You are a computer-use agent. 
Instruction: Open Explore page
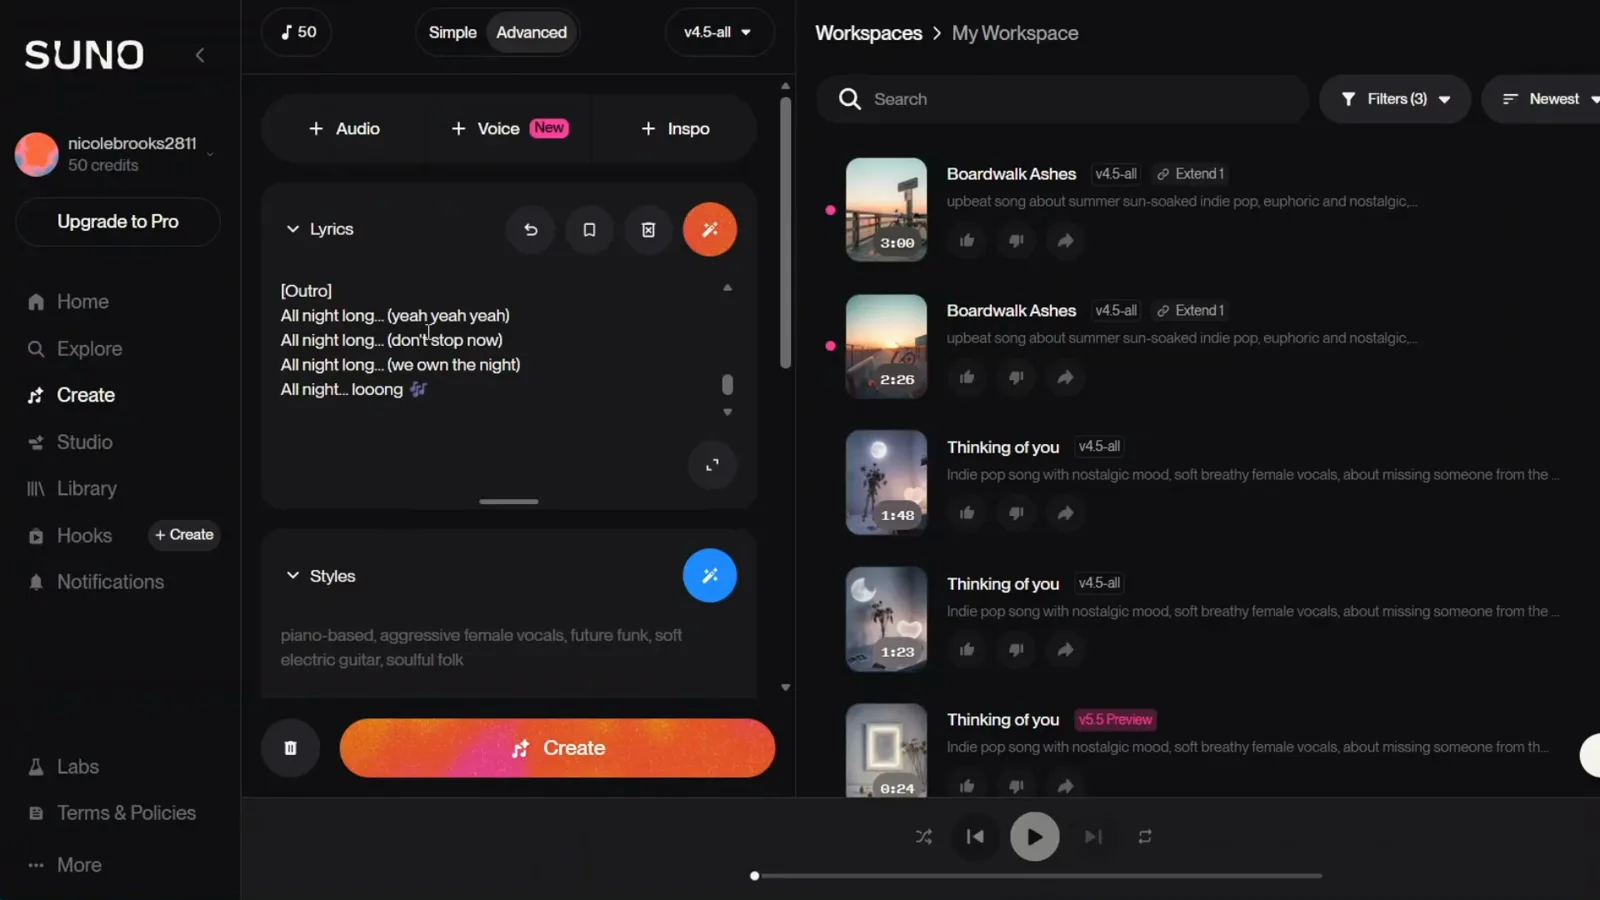[x=75, y=349]
